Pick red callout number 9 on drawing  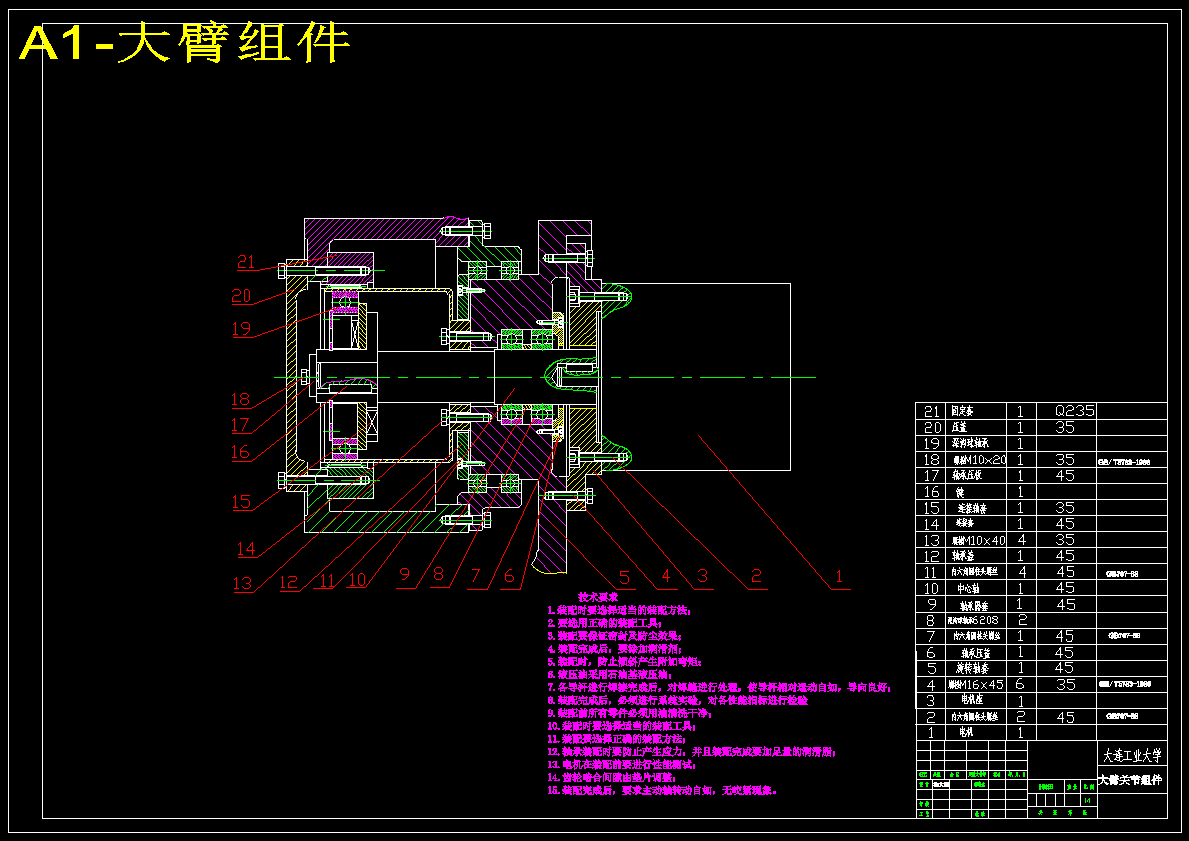[405, 574]
